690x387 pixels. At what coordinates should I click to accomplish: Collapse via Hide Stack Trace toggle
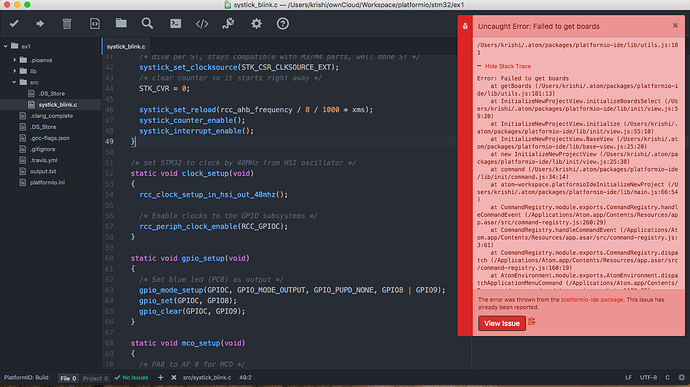click(x=504, y=66)
